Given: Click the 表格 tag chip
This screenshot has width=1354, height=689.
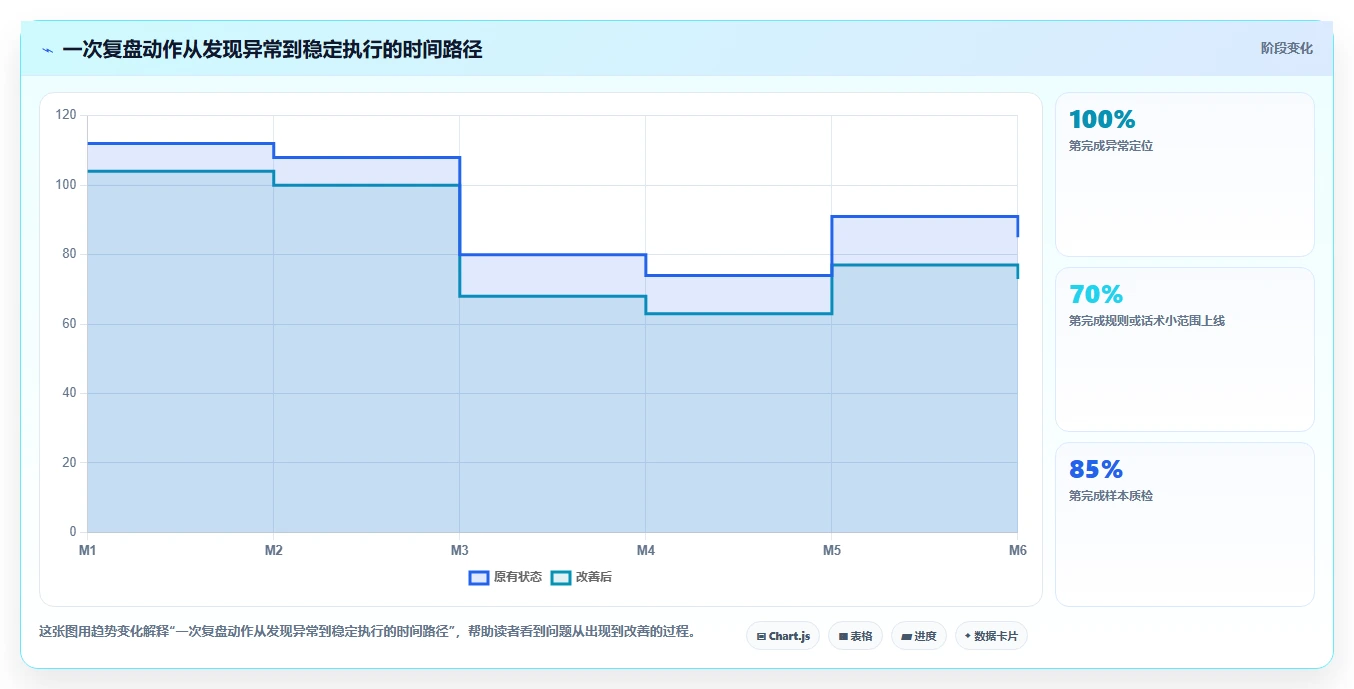Looking at the screenshot, I should tap(855, 636).
